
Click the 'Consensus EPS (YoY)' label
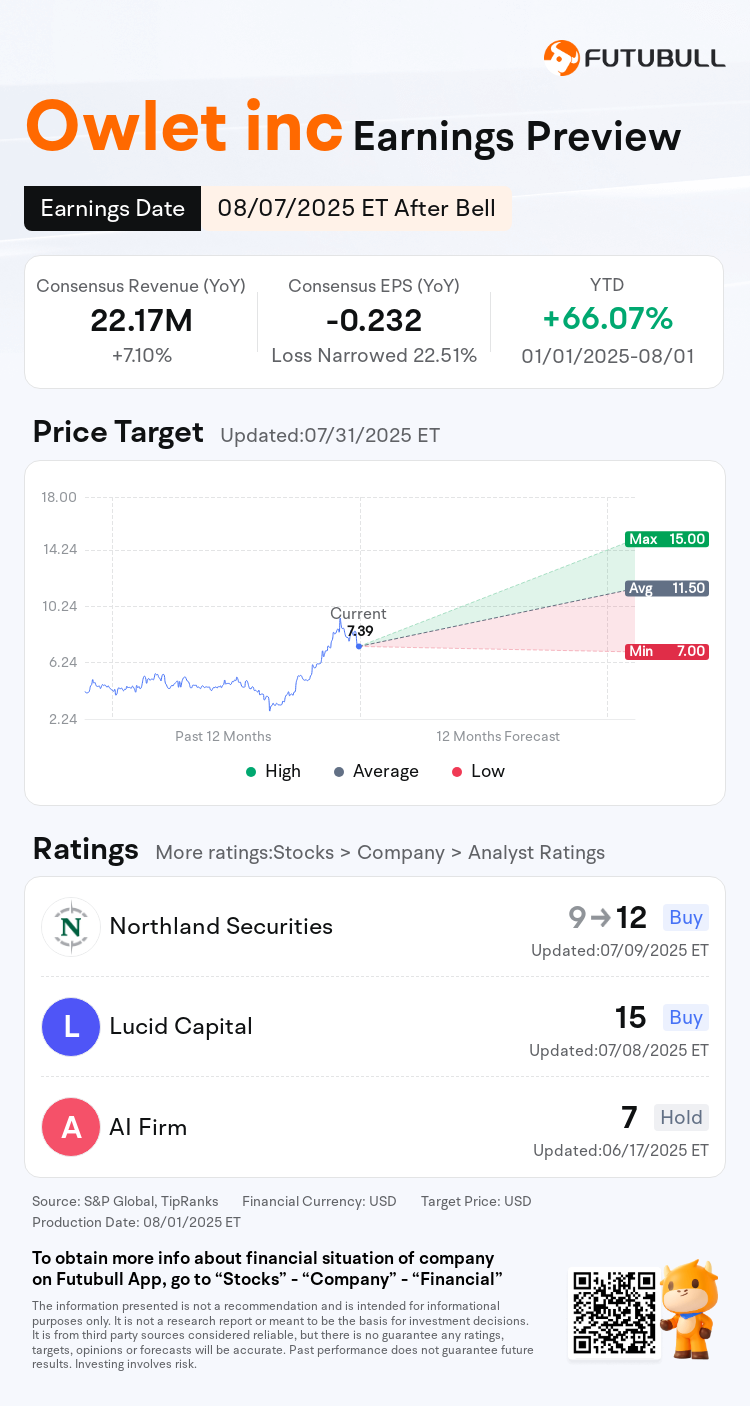[374, 286]
